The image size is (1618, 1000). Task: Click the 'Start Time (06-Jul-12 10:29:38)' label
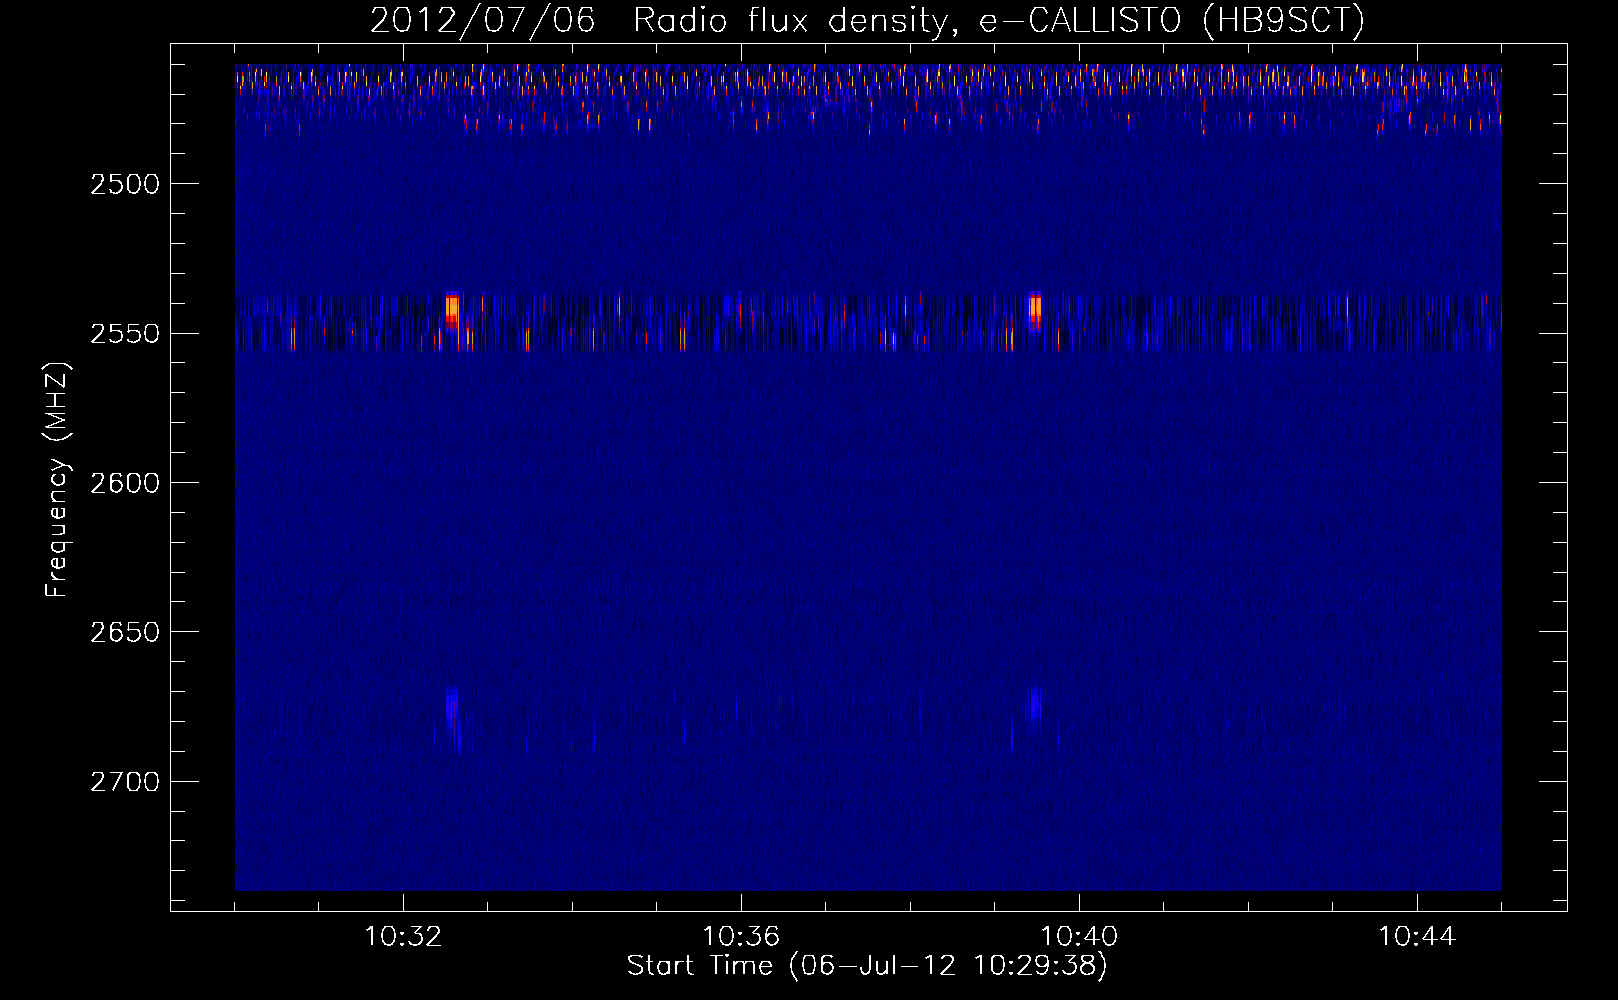[x=867, y=966]
